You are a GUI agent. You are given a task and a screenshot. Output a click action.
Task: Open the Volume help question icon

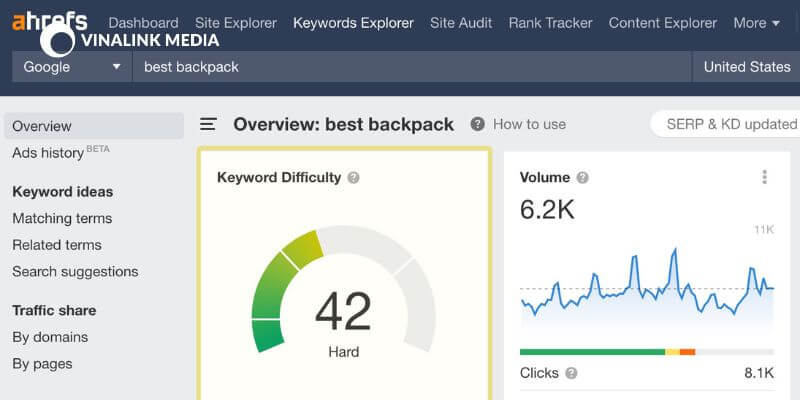pyautogui.click(x=582, y=178)
